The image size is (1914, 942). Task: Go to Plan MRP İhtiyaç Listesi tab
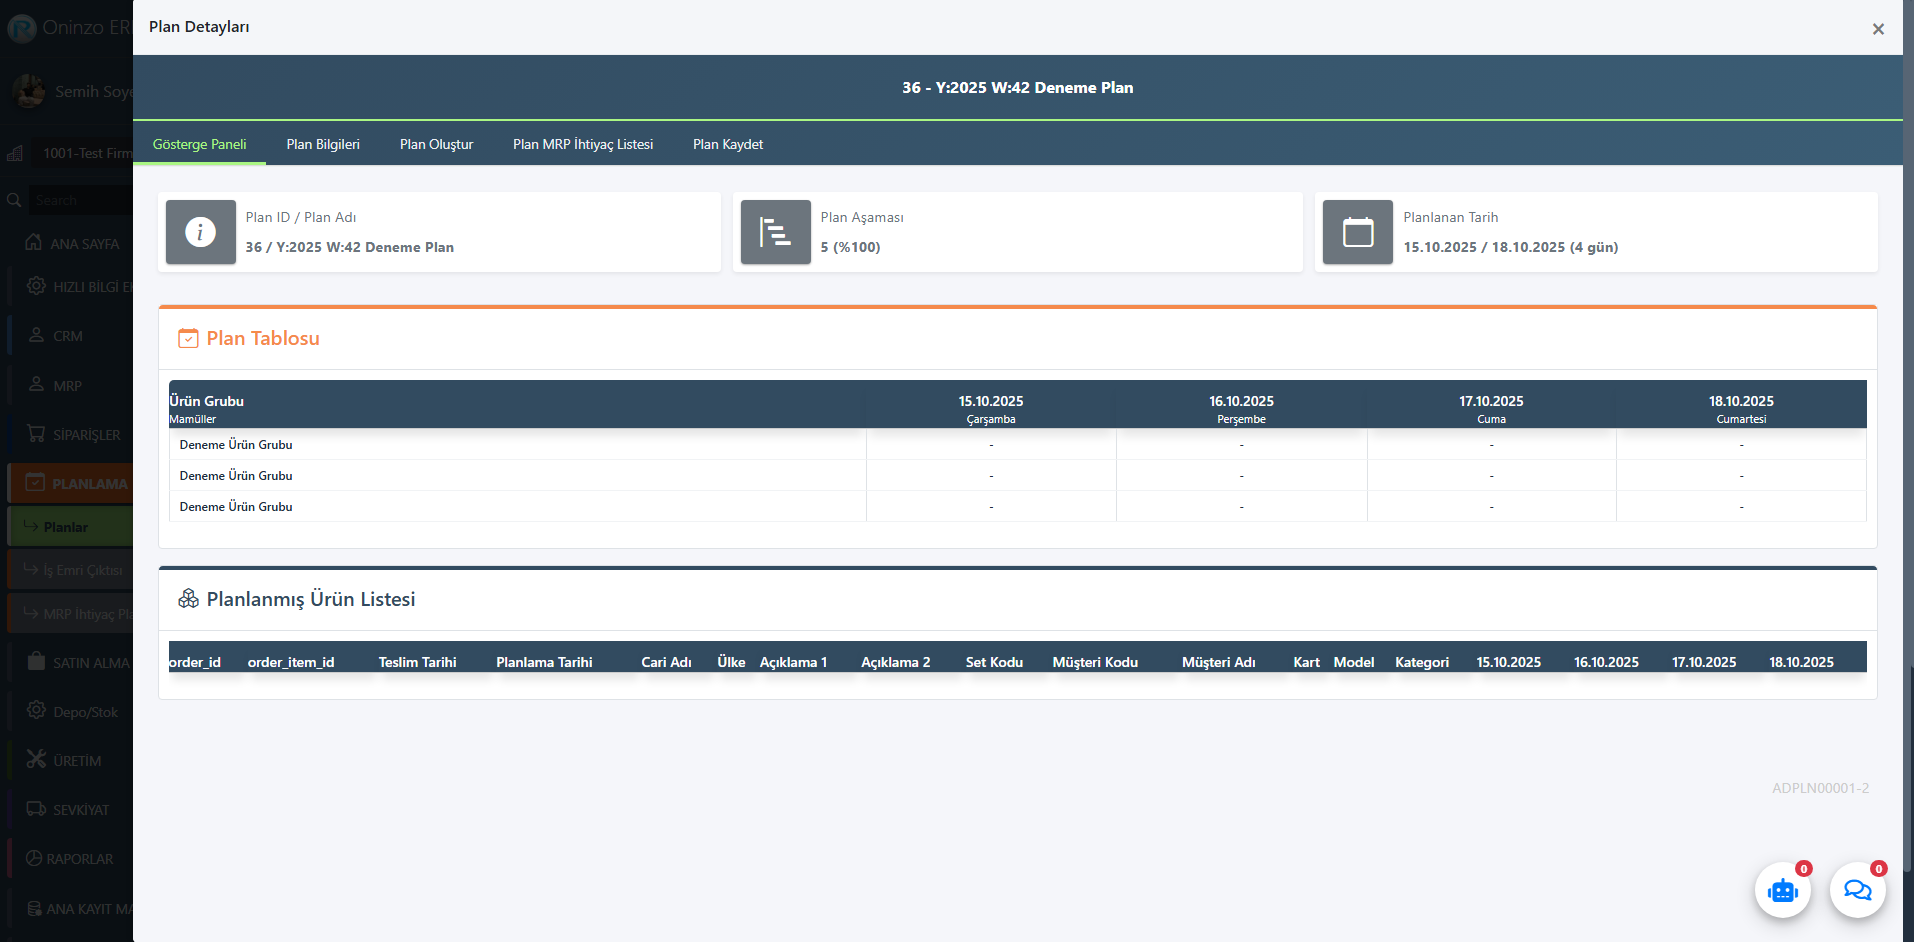click(x=583, y=144)
